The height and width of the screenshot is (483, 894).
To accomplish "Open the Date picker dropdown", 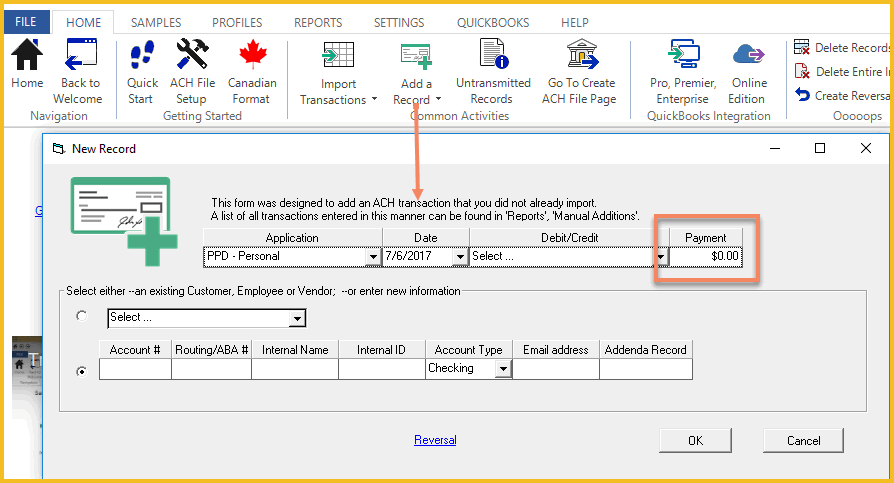I will coord(460,257).
